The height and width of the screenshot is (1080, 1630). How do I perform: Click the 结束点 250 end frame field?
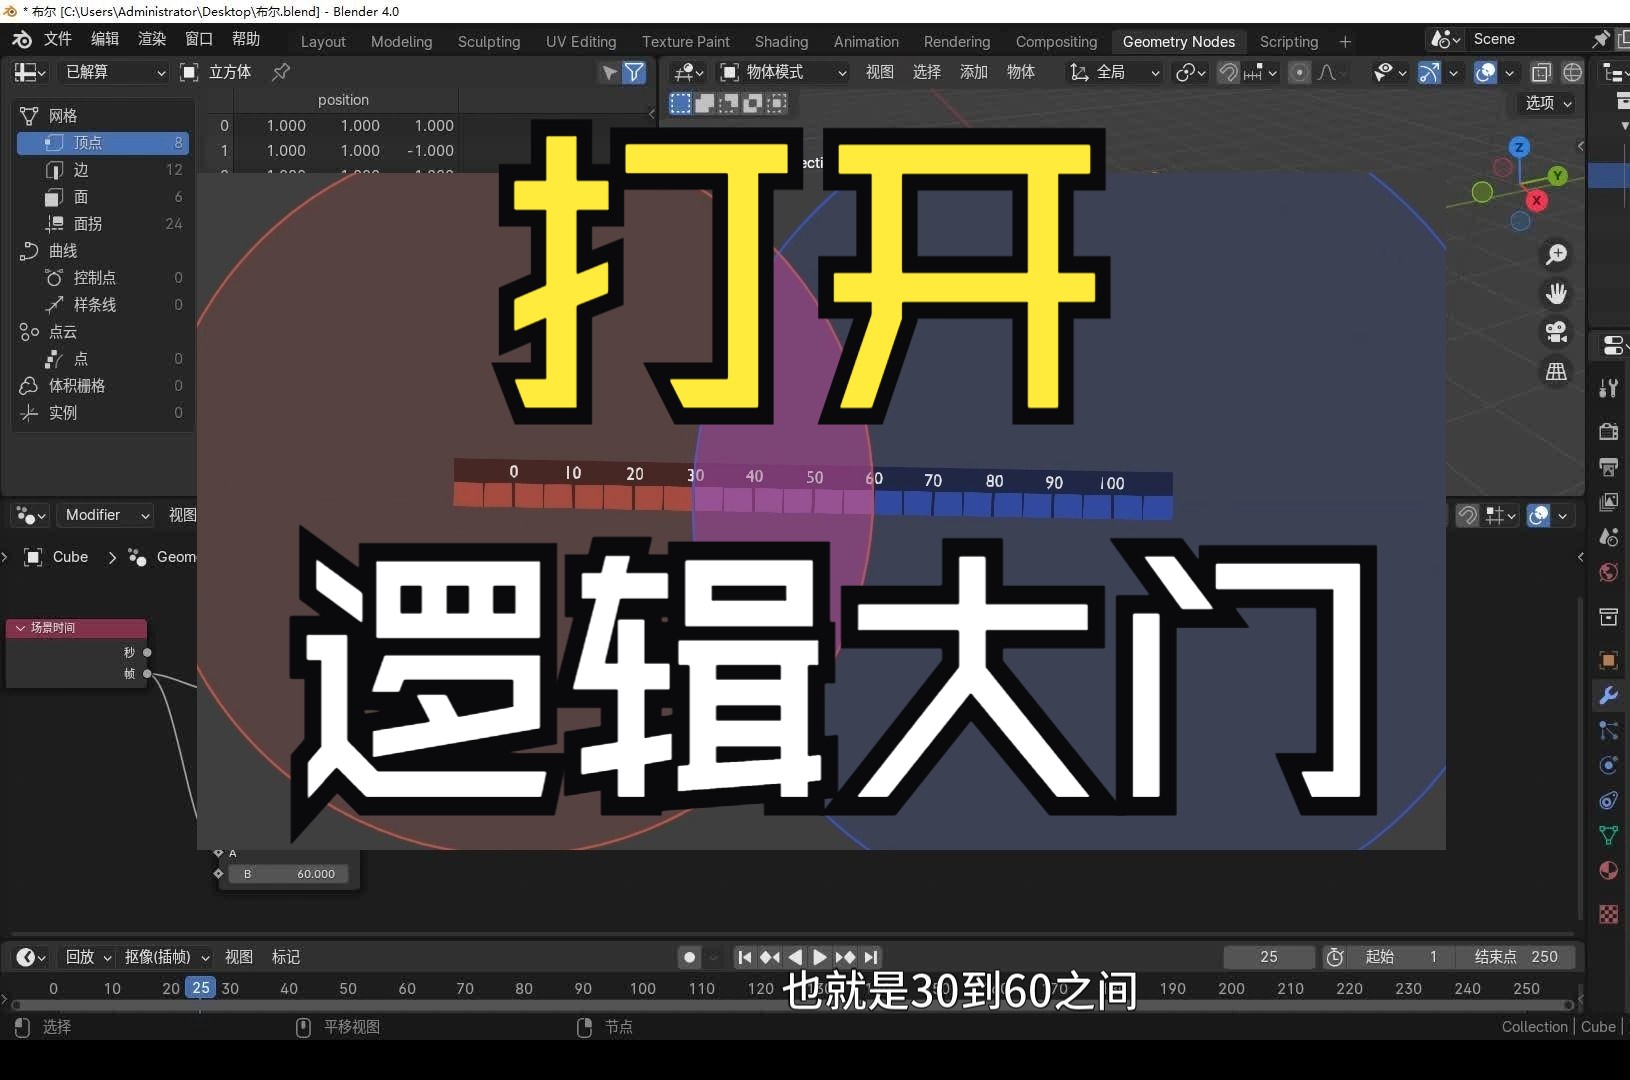1515,957
